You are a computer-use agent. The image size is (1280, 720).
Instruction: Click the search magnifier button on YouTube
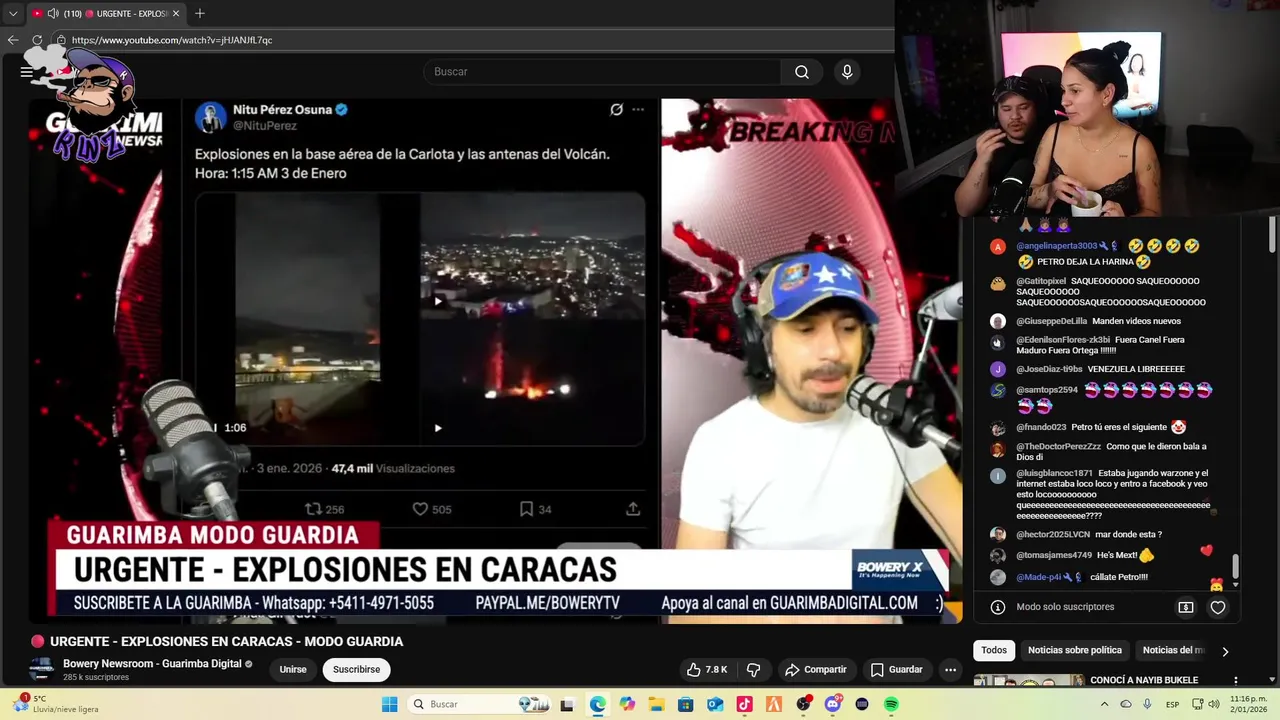pyautogui.click(x=802, y=72)
